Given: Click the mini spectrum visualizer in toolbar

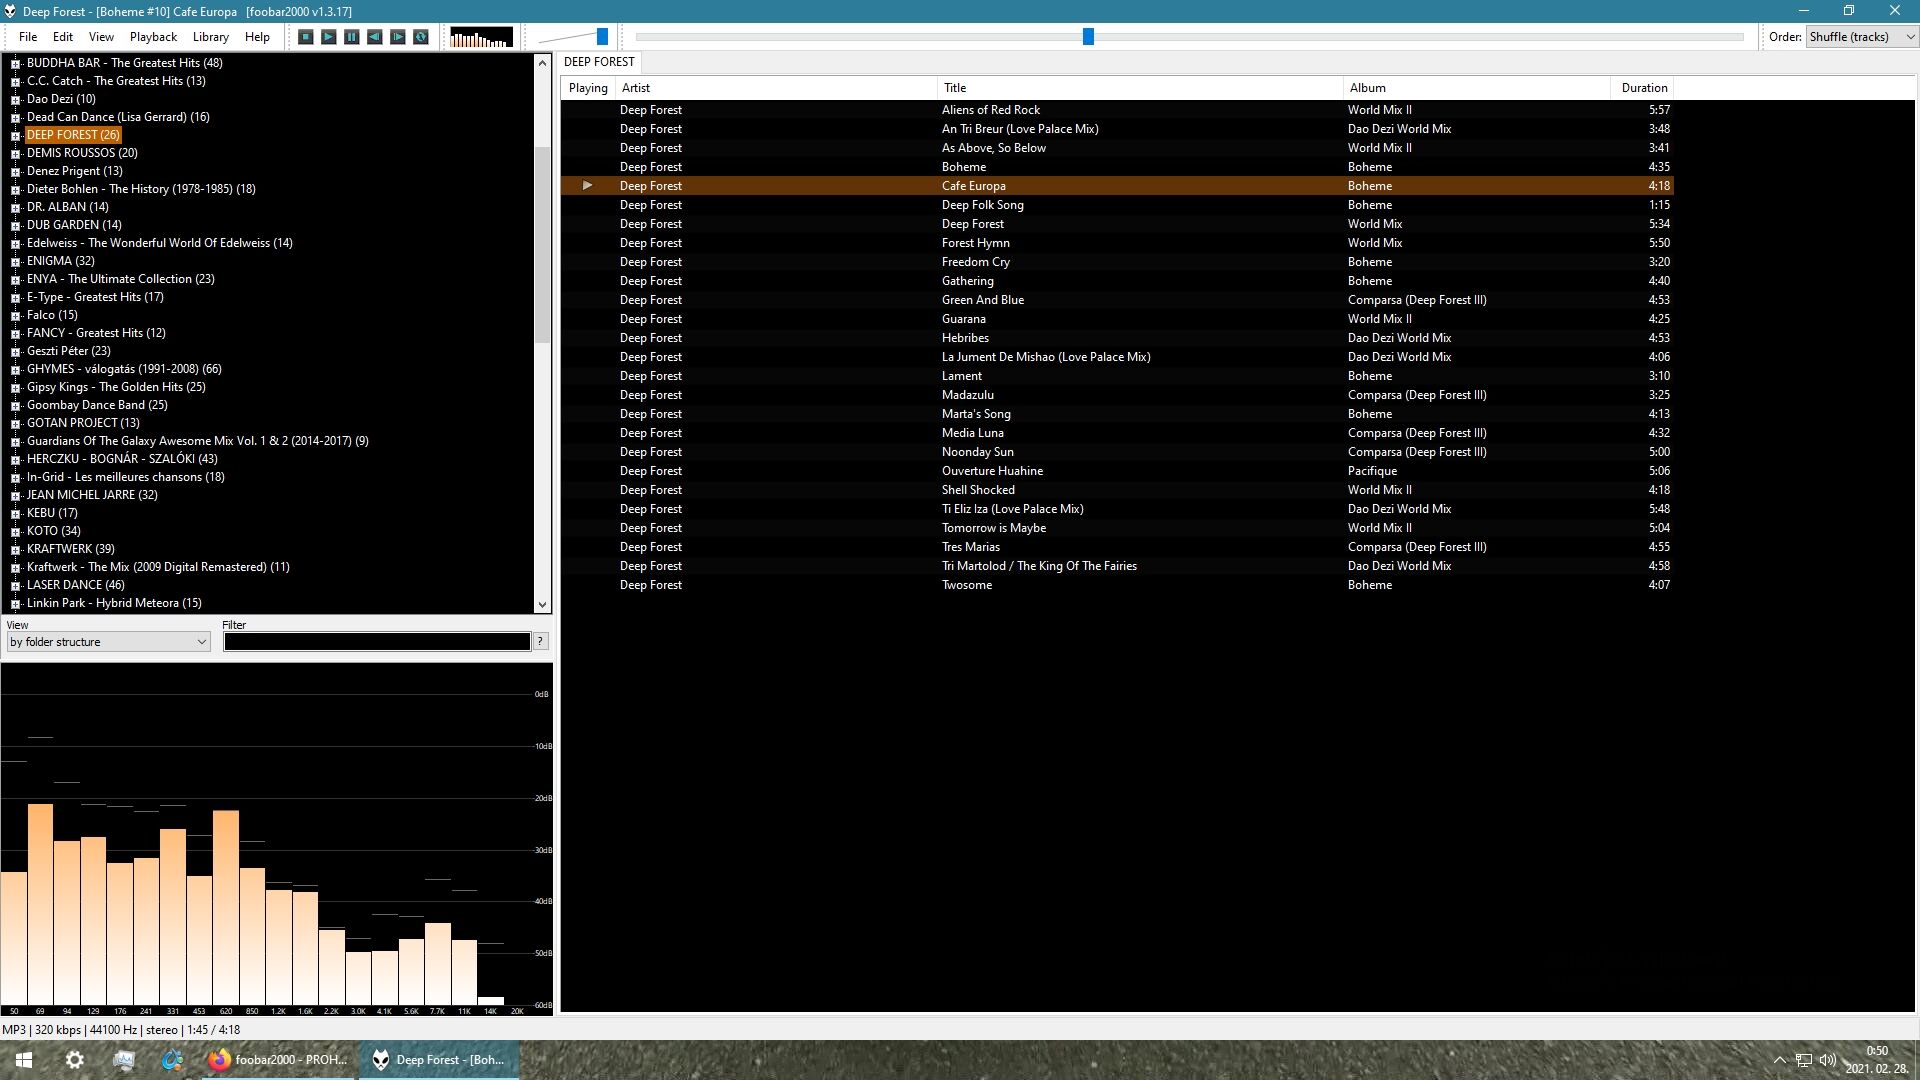Looking at the screenshot, I should 481,37.
